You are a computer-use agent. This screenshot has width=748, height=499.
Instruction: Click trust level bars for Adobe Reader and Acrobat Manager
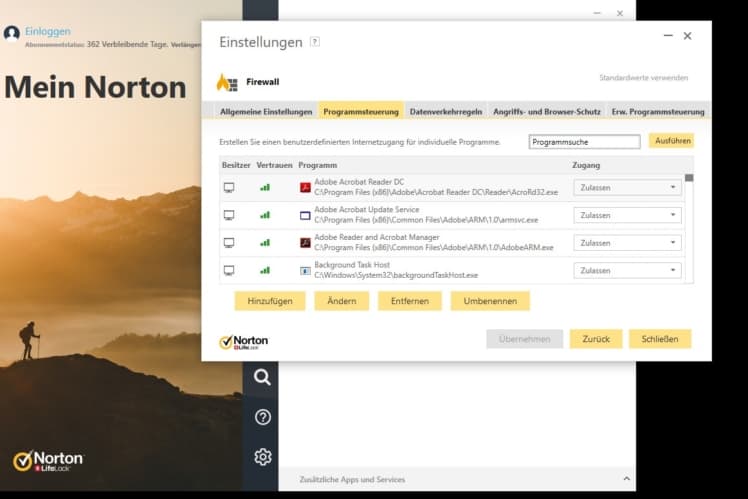(x=265, y=243)
